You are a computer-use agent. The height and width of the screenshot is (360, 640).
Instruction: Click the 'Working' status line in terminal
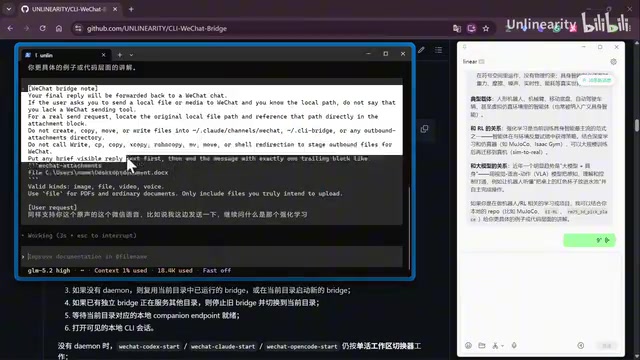[82, 236]
